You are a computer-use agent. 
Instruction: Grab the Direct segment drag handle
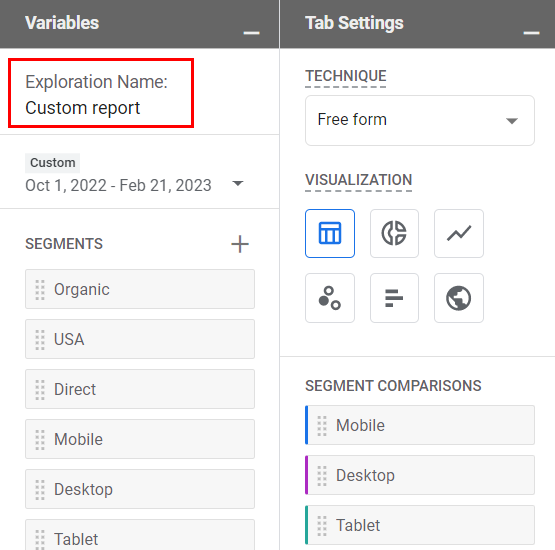[40, 389]
